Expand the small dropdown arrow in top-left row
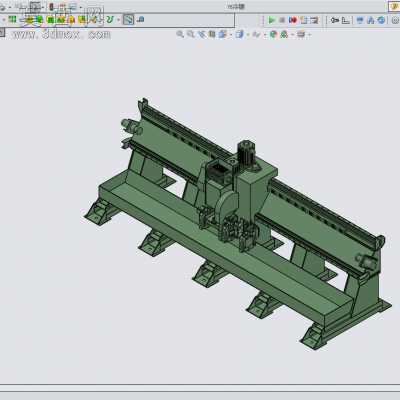Viewport: 400px width, 400px height. (80, 7)
